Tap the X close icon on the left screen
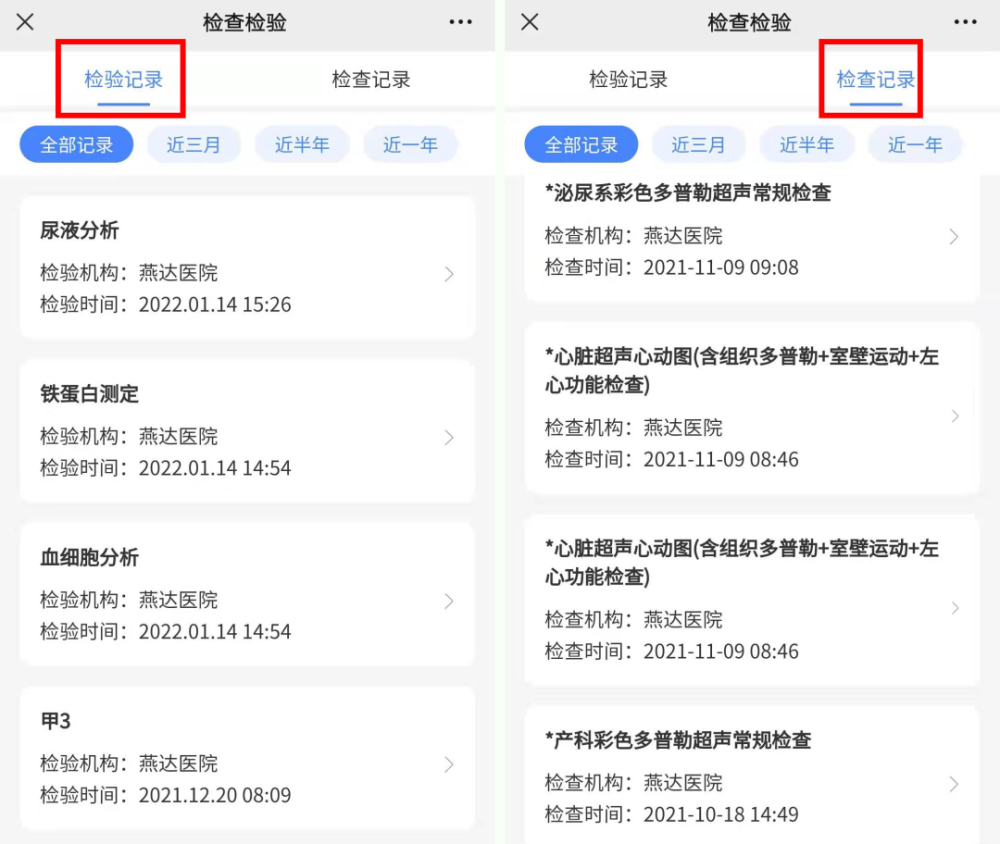 click(25, 22)
